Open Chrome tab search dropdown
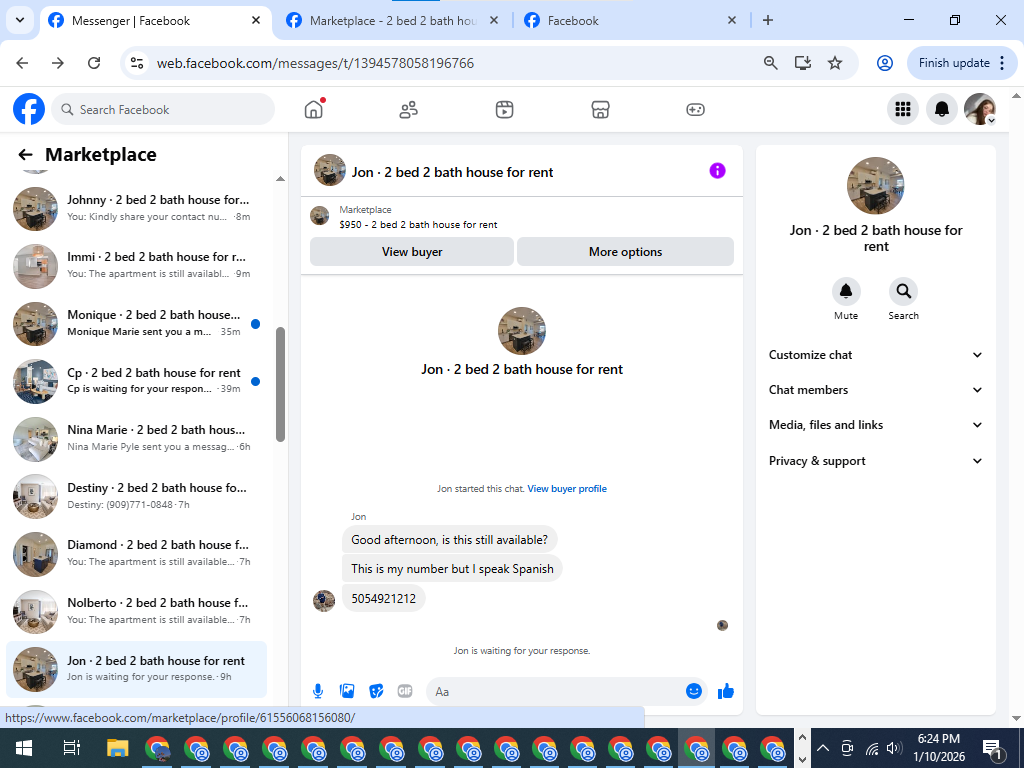The width and height of the screenshot is (1024, 768). (20, 20)
